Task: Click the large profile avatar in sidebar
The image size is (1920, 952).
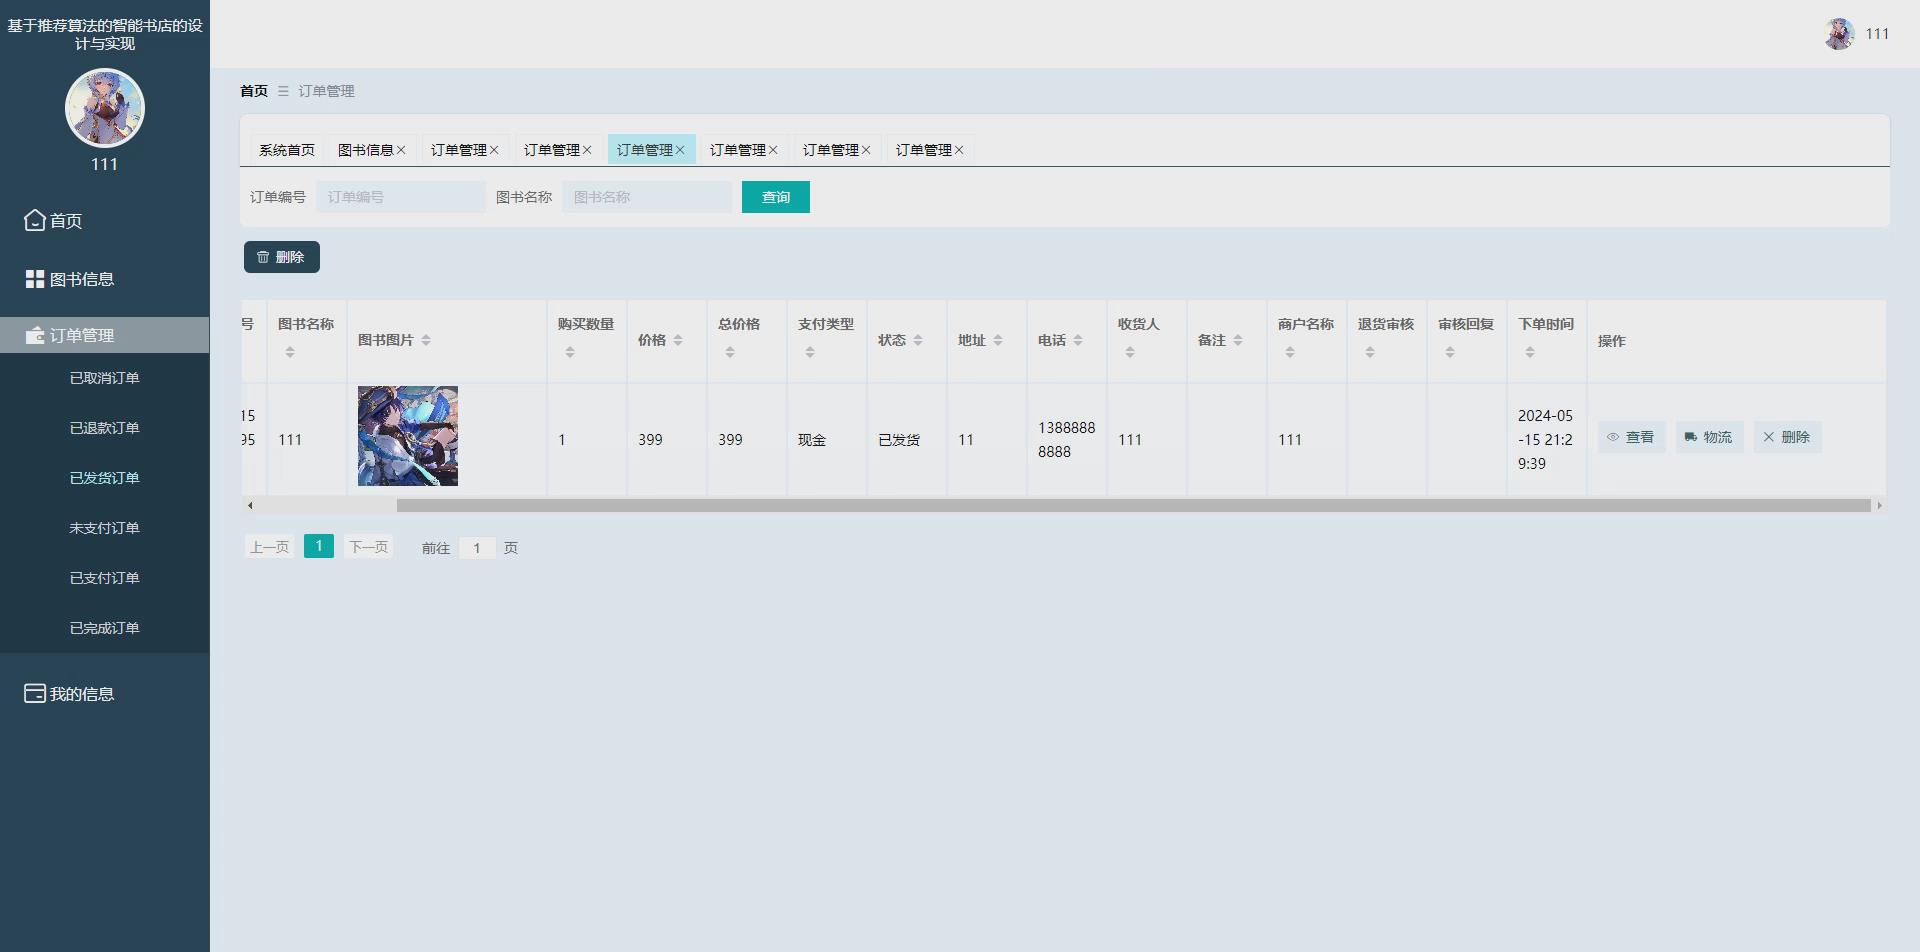Action: 105,108
